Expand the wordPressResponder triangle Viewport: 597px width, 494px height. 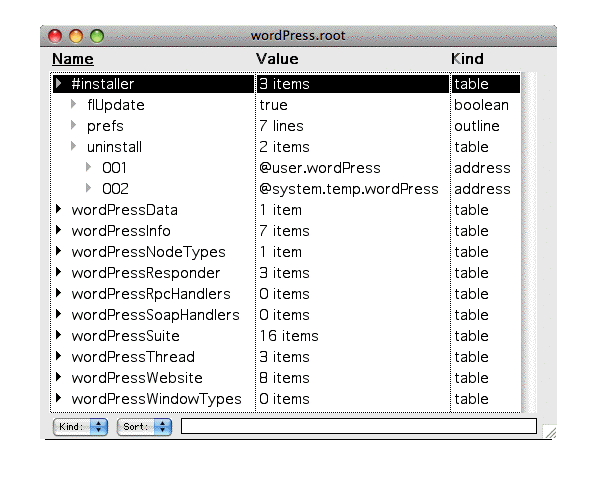(59, 272)
